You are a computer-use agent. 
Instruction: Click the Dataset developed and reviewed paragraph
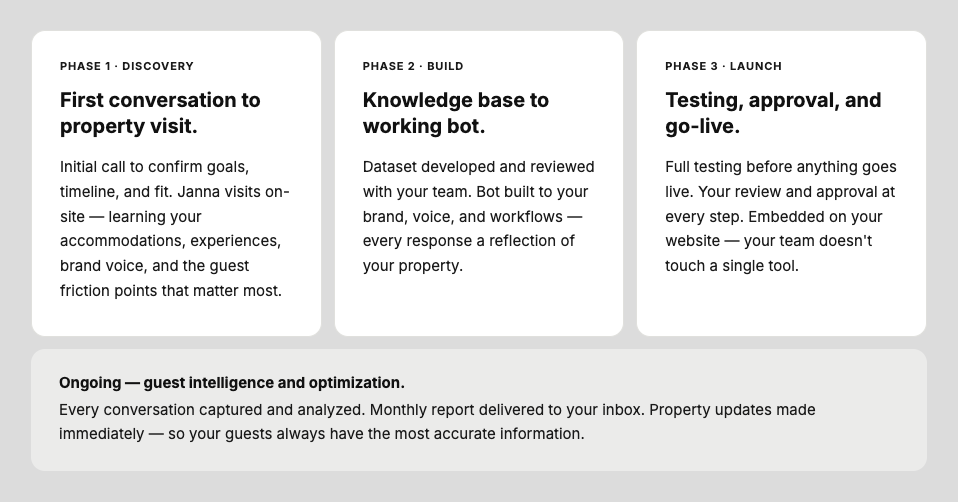point(478,216)
